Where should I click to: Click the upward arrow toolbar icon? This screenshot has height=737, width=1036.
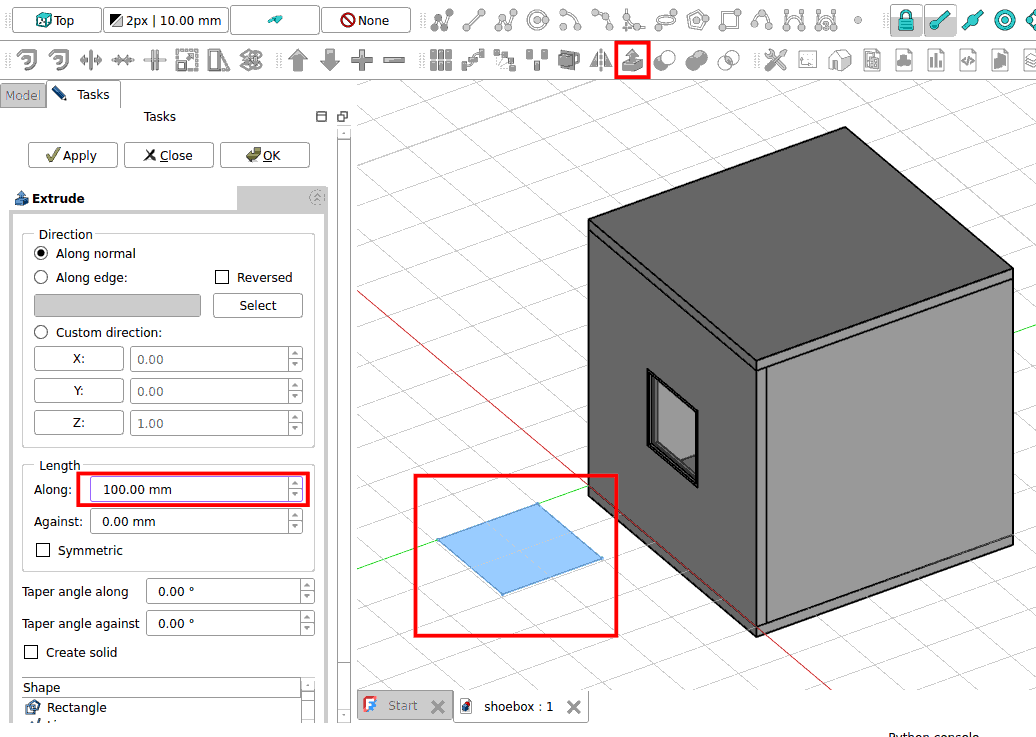pyautogui.click(x=297, y=61)
